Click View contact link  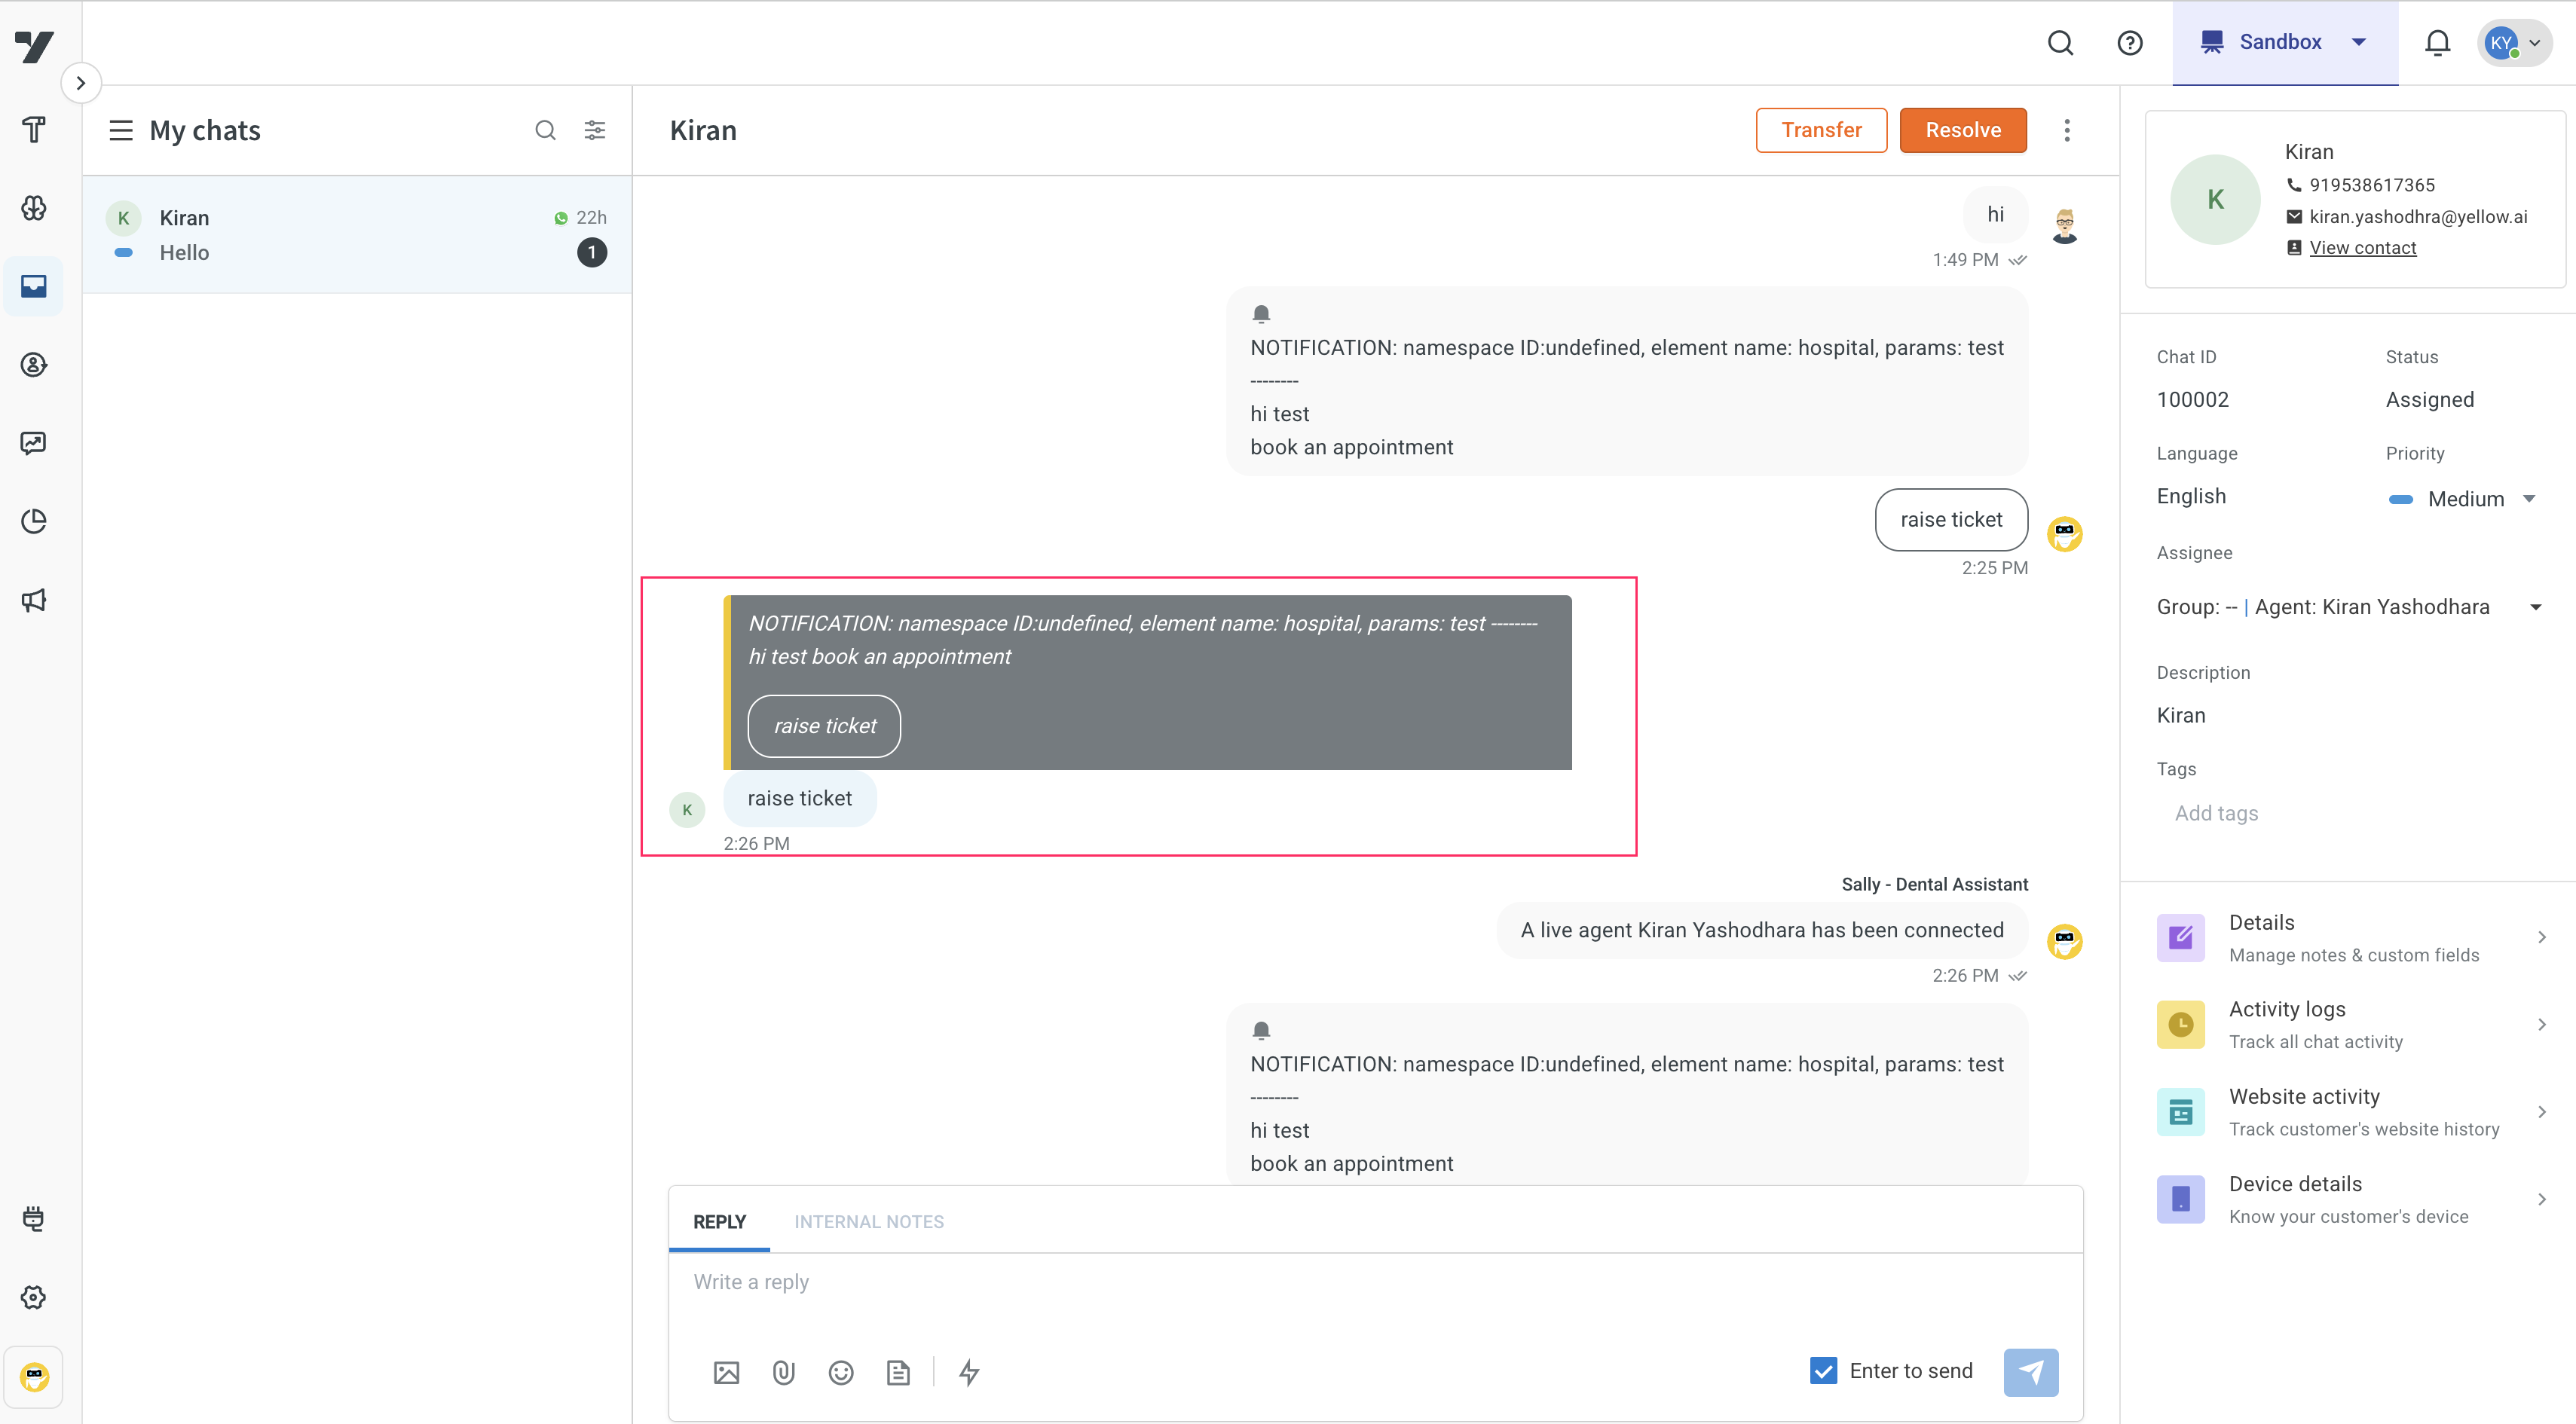point(2362,248)
